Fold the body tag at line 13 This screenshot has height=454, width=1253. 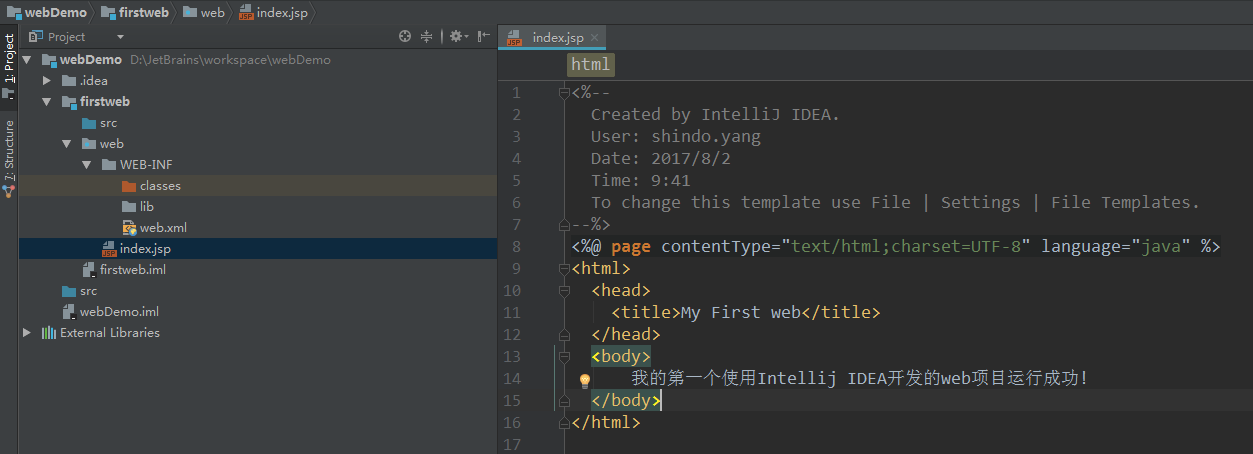tap(565, 356)
